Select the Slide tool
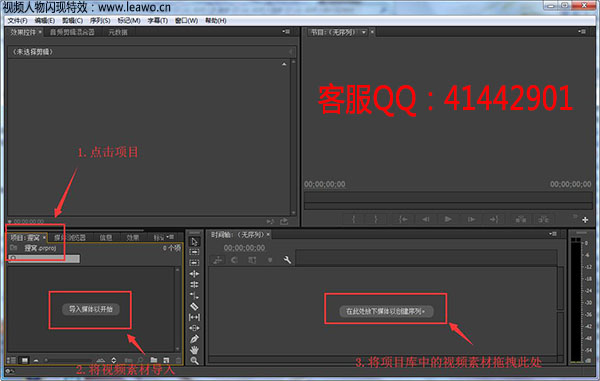600x381 pixels. (x=194, y=328)
